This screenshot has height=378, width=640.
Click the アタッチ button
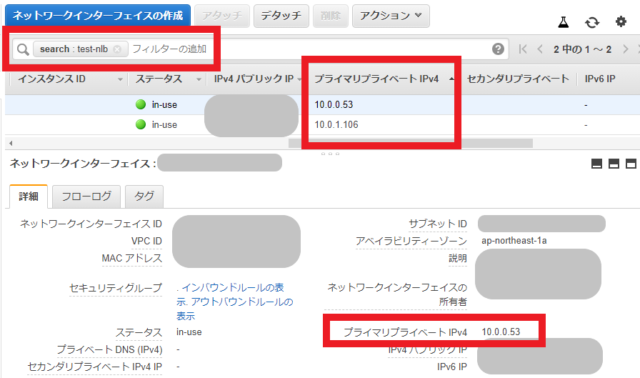222,16
